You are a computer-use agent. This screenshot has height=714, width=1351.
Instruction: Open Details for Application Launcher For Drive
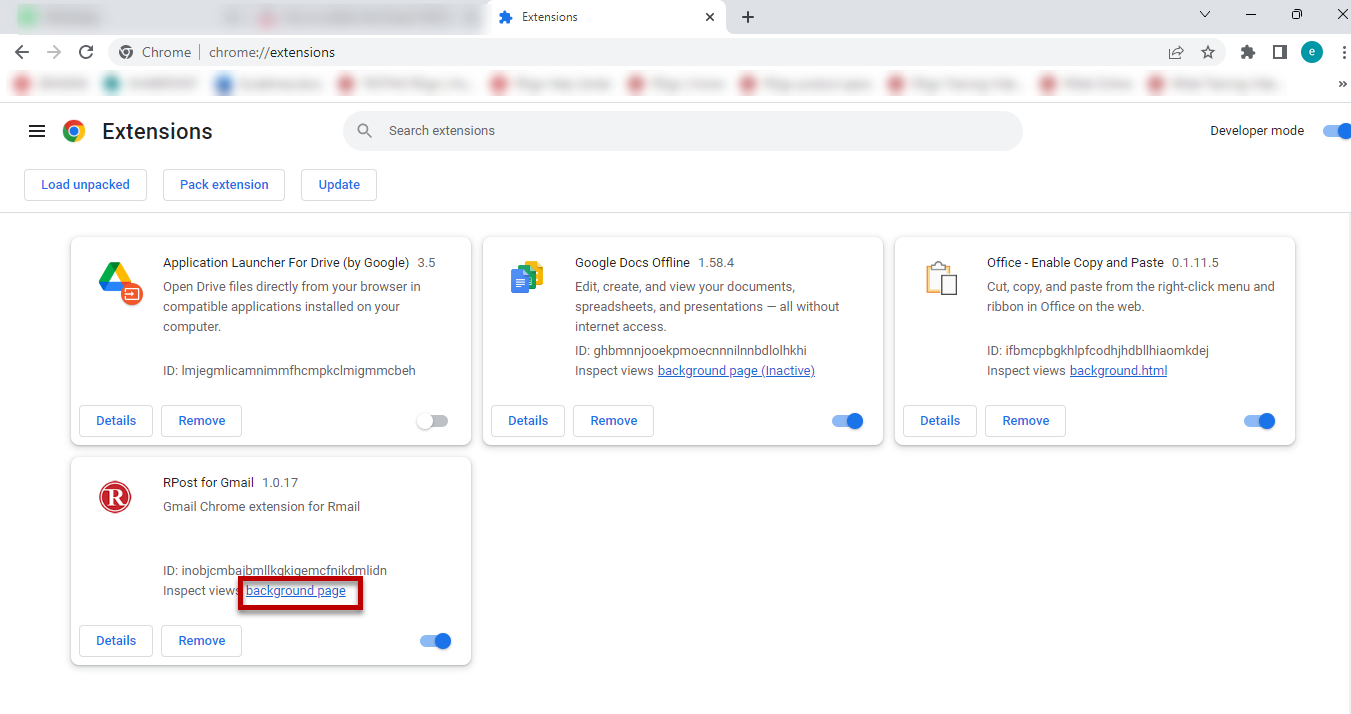(116, 421)
